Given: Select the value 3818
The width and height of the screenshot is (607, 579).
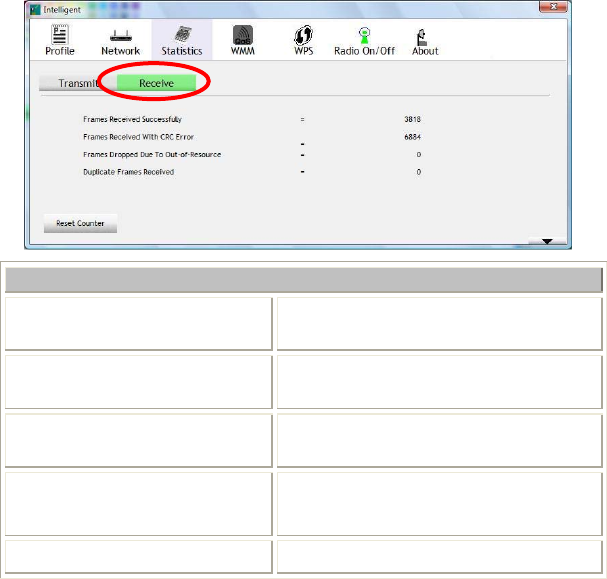Looking at the screenshot, I should click(412, 119).
